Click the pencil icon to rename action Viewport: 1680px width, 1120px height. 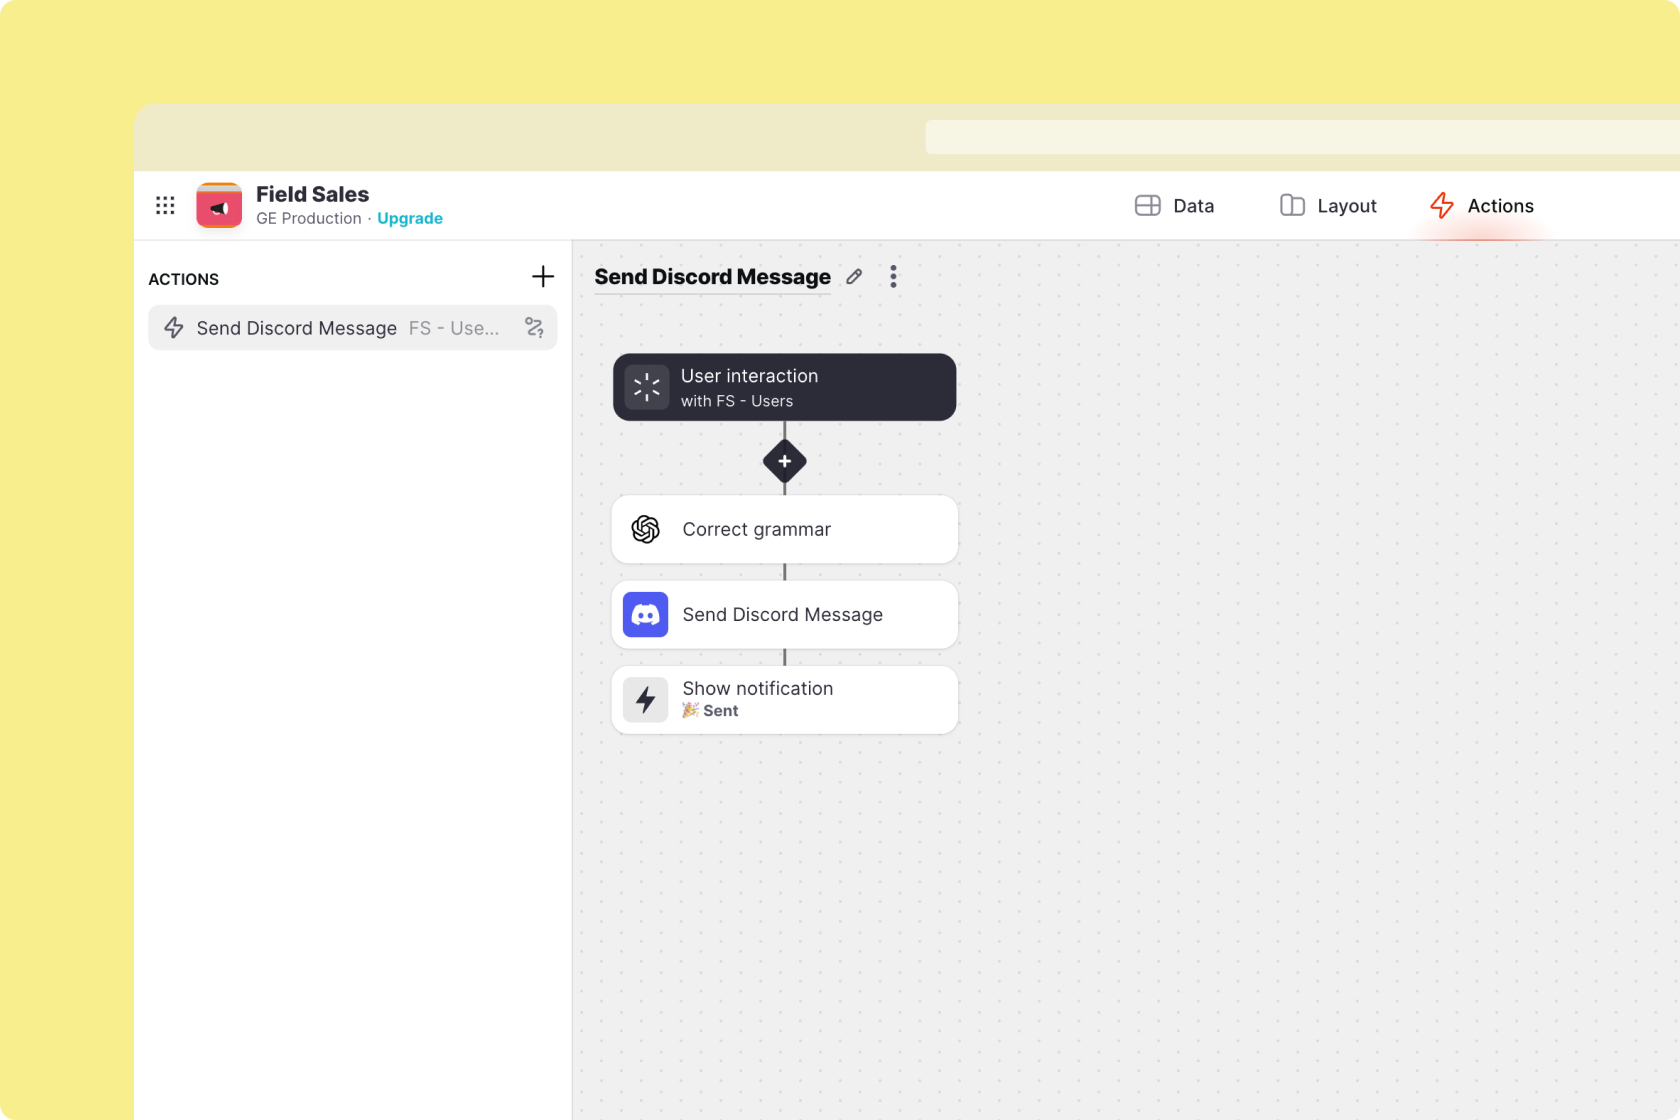pos(854,277)
